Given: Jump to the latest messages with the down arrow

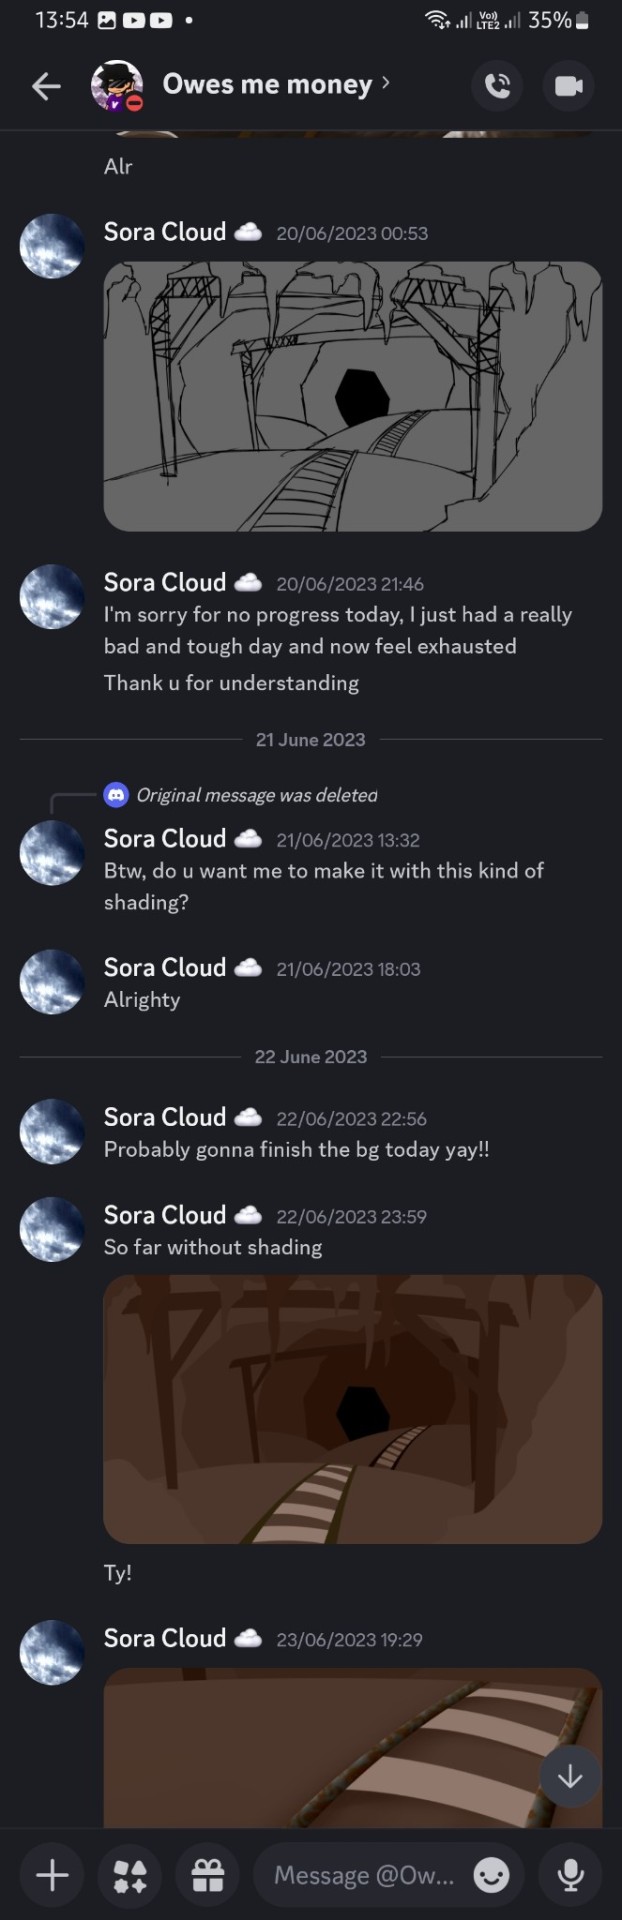Looking at the screenshot, I should [570, 1776].
